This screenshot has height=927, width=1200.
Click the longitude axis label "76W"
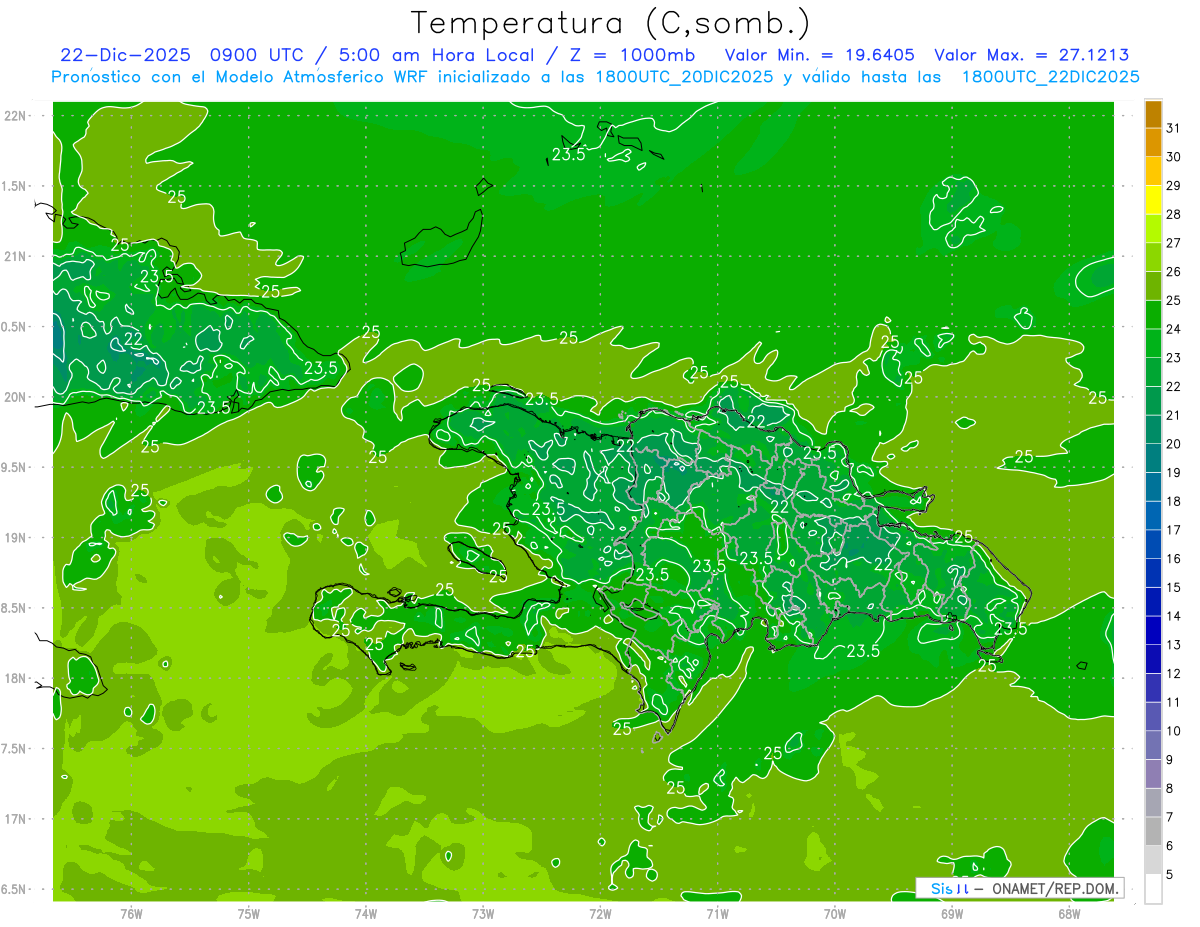click(131, 913)
